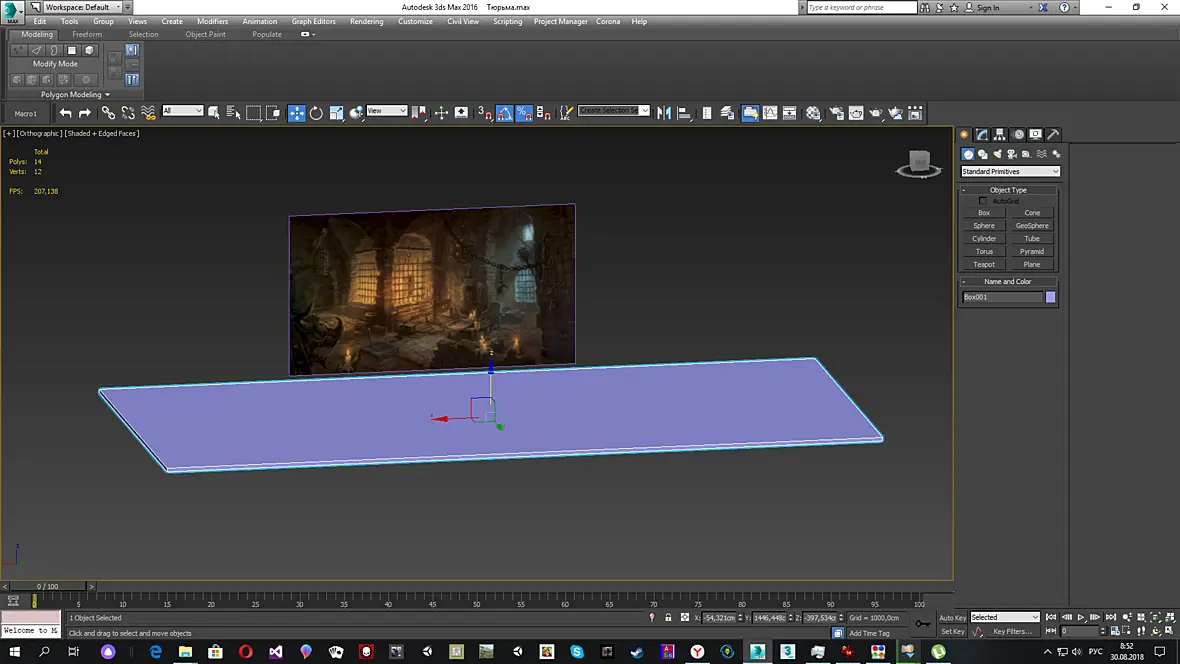Open the selection filter All dropdown
This screenshot has width=1180, height=664.
(x=183, y=111)
